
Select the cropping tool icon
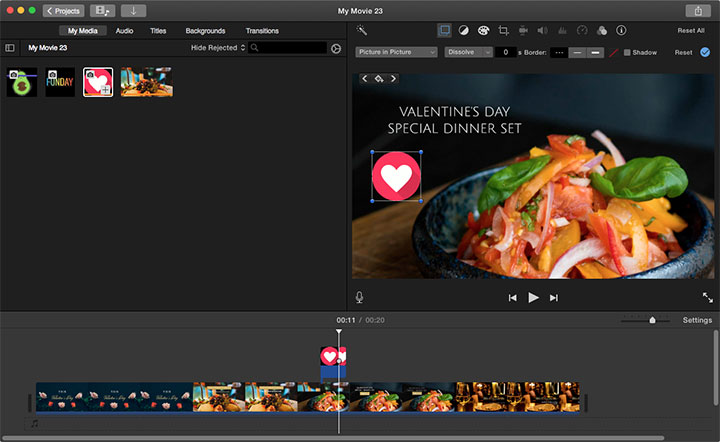click(x=503, y=31)
